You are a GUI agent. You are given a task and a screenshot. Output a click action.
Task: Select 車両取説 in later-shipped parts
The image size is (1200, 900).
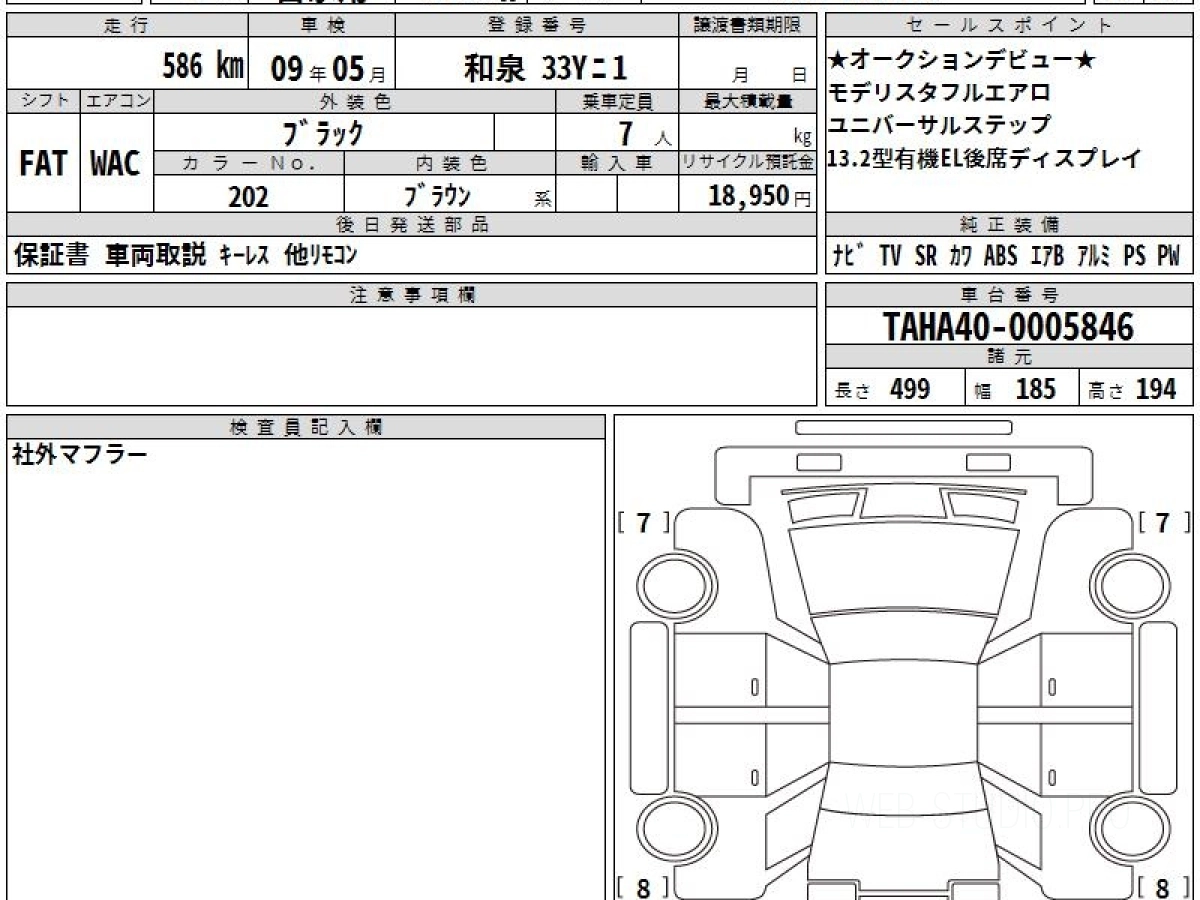[x=155, y=255]
